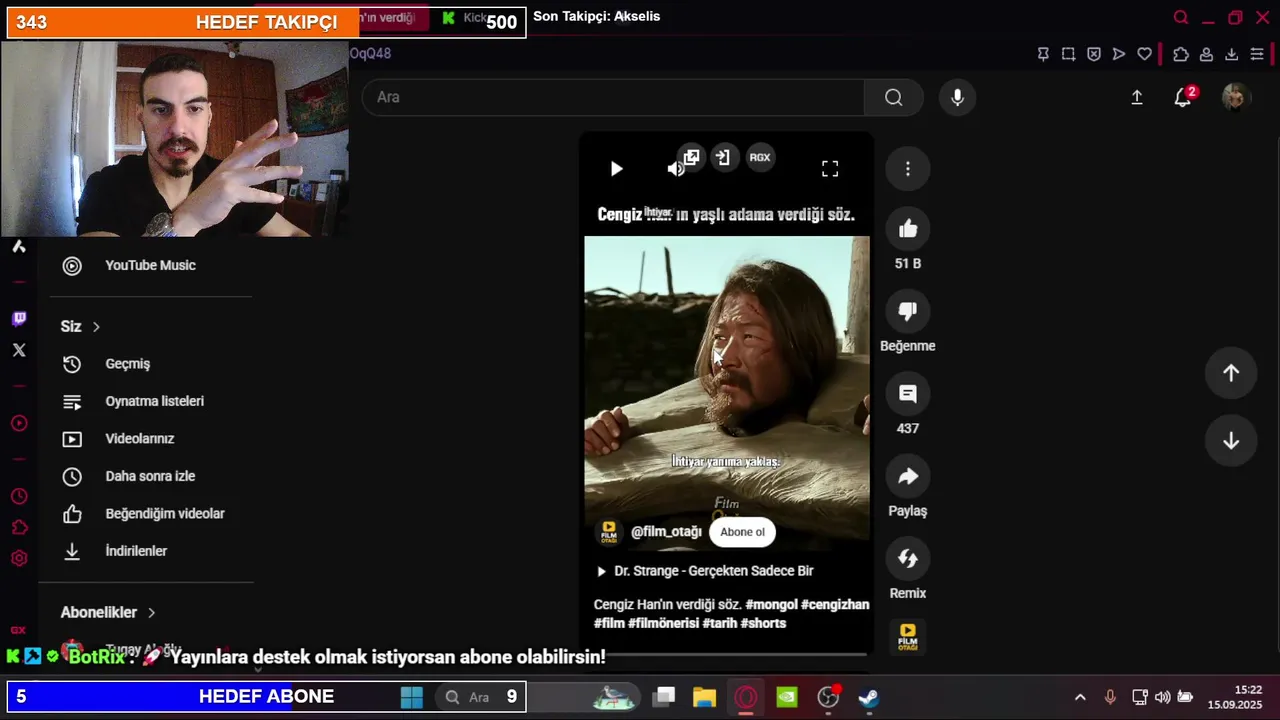Remix this Short
This screenshot has height=720, width=1280.
[908, 559]
